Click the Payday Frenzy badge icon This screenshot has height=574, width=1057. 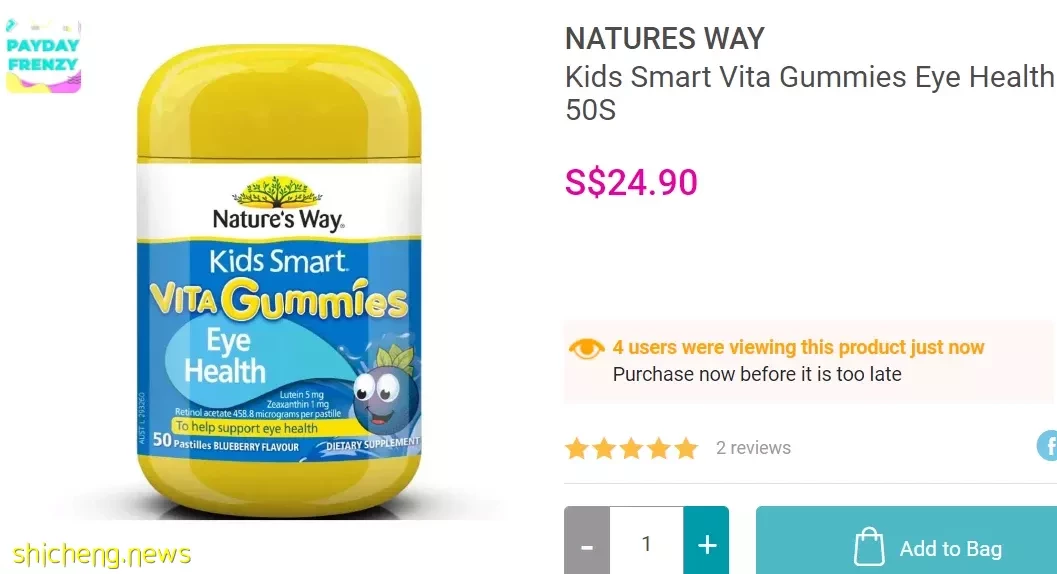(x=43, y=56)
